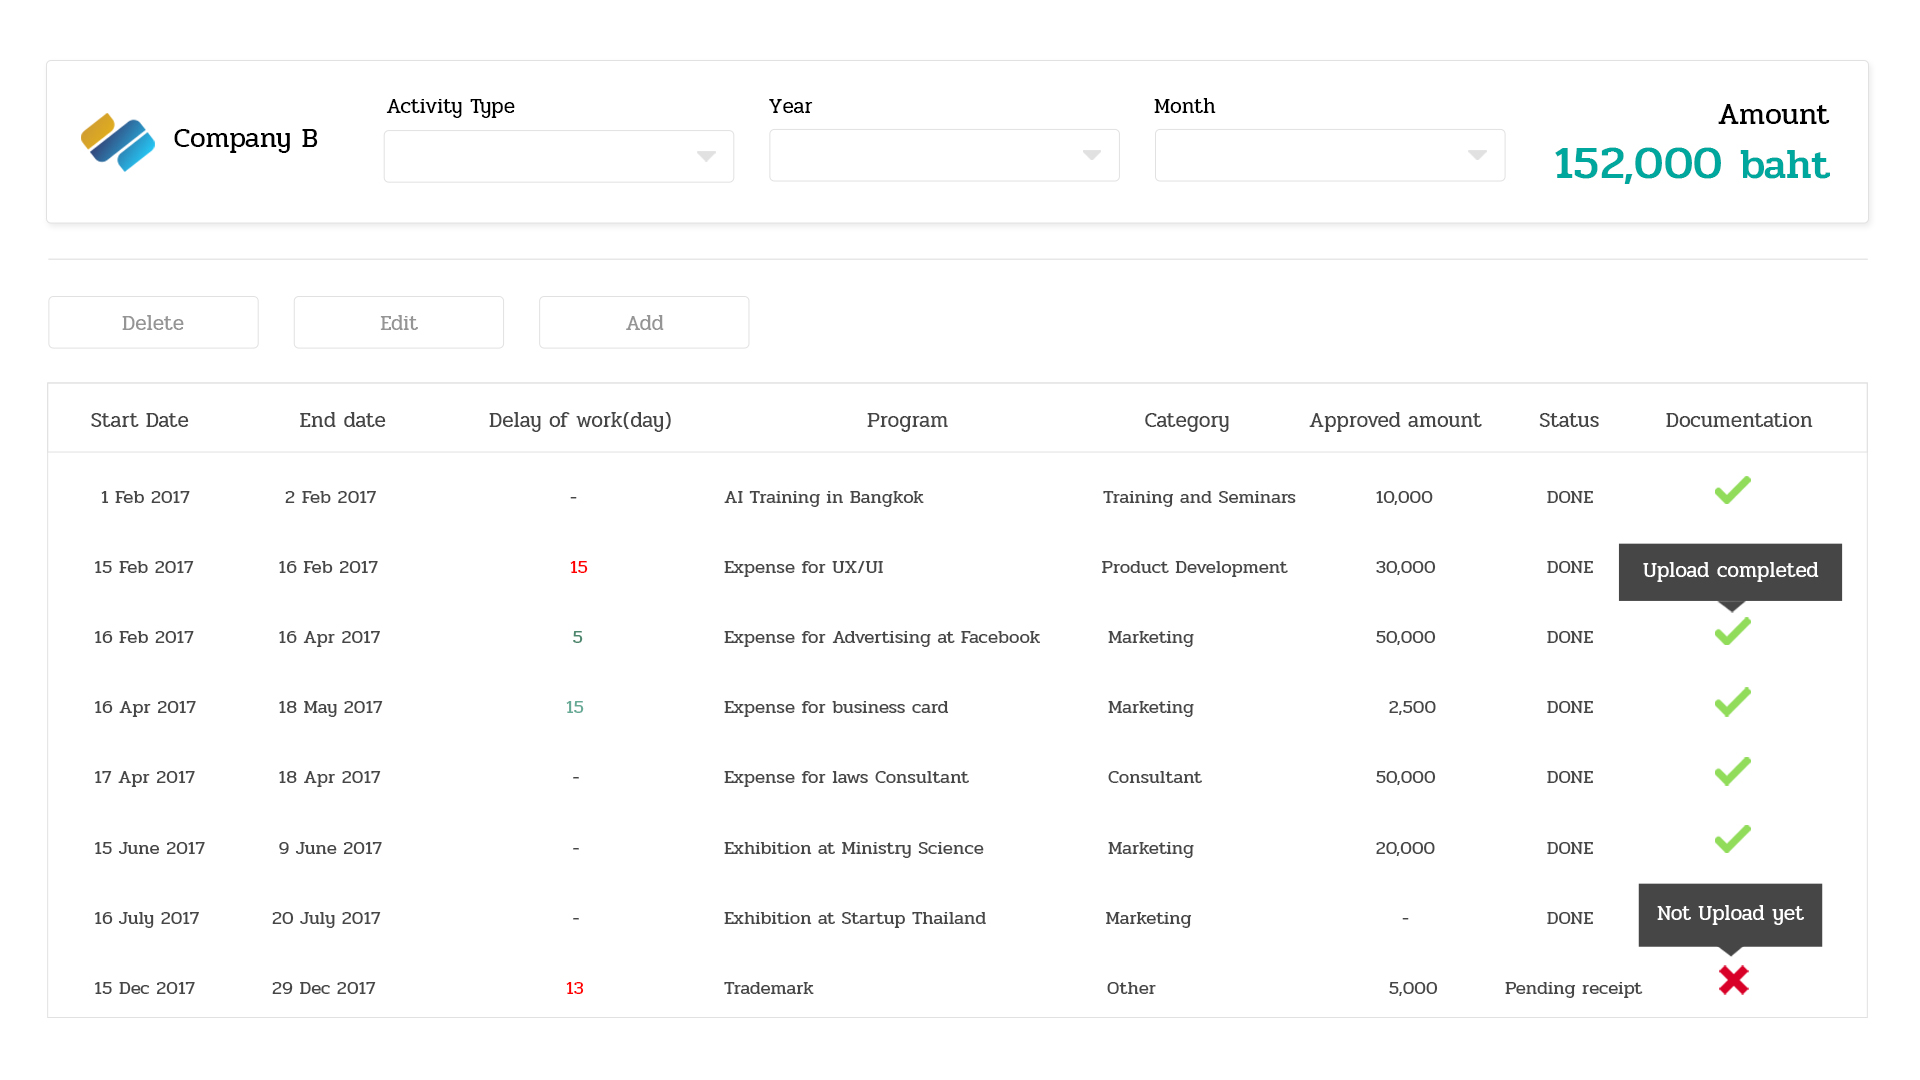Select the Expense for UX/UI program row
The height and width of the screenshot is (1080, 1920).
pyautogui.click(x=803, y=567)
